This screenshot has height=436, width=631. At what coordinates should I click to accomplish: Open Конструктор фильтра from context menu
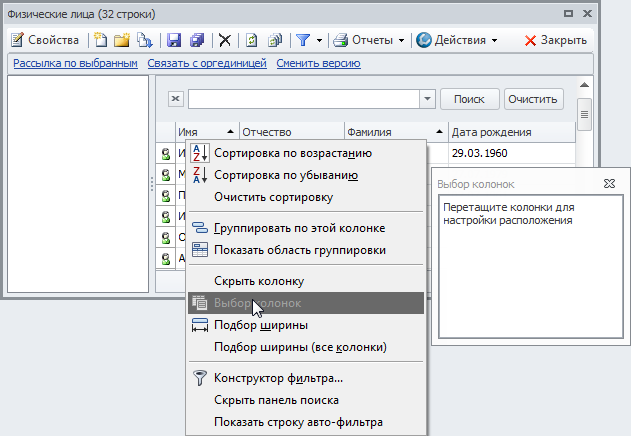[278, 378]
